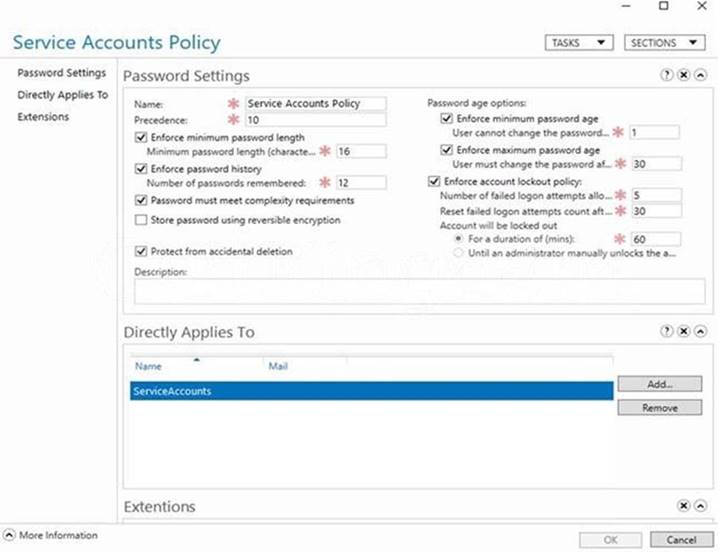Click the help icon in Password Settings header
The width and height of the screenshot is (718, 552).
coord(667,75)
